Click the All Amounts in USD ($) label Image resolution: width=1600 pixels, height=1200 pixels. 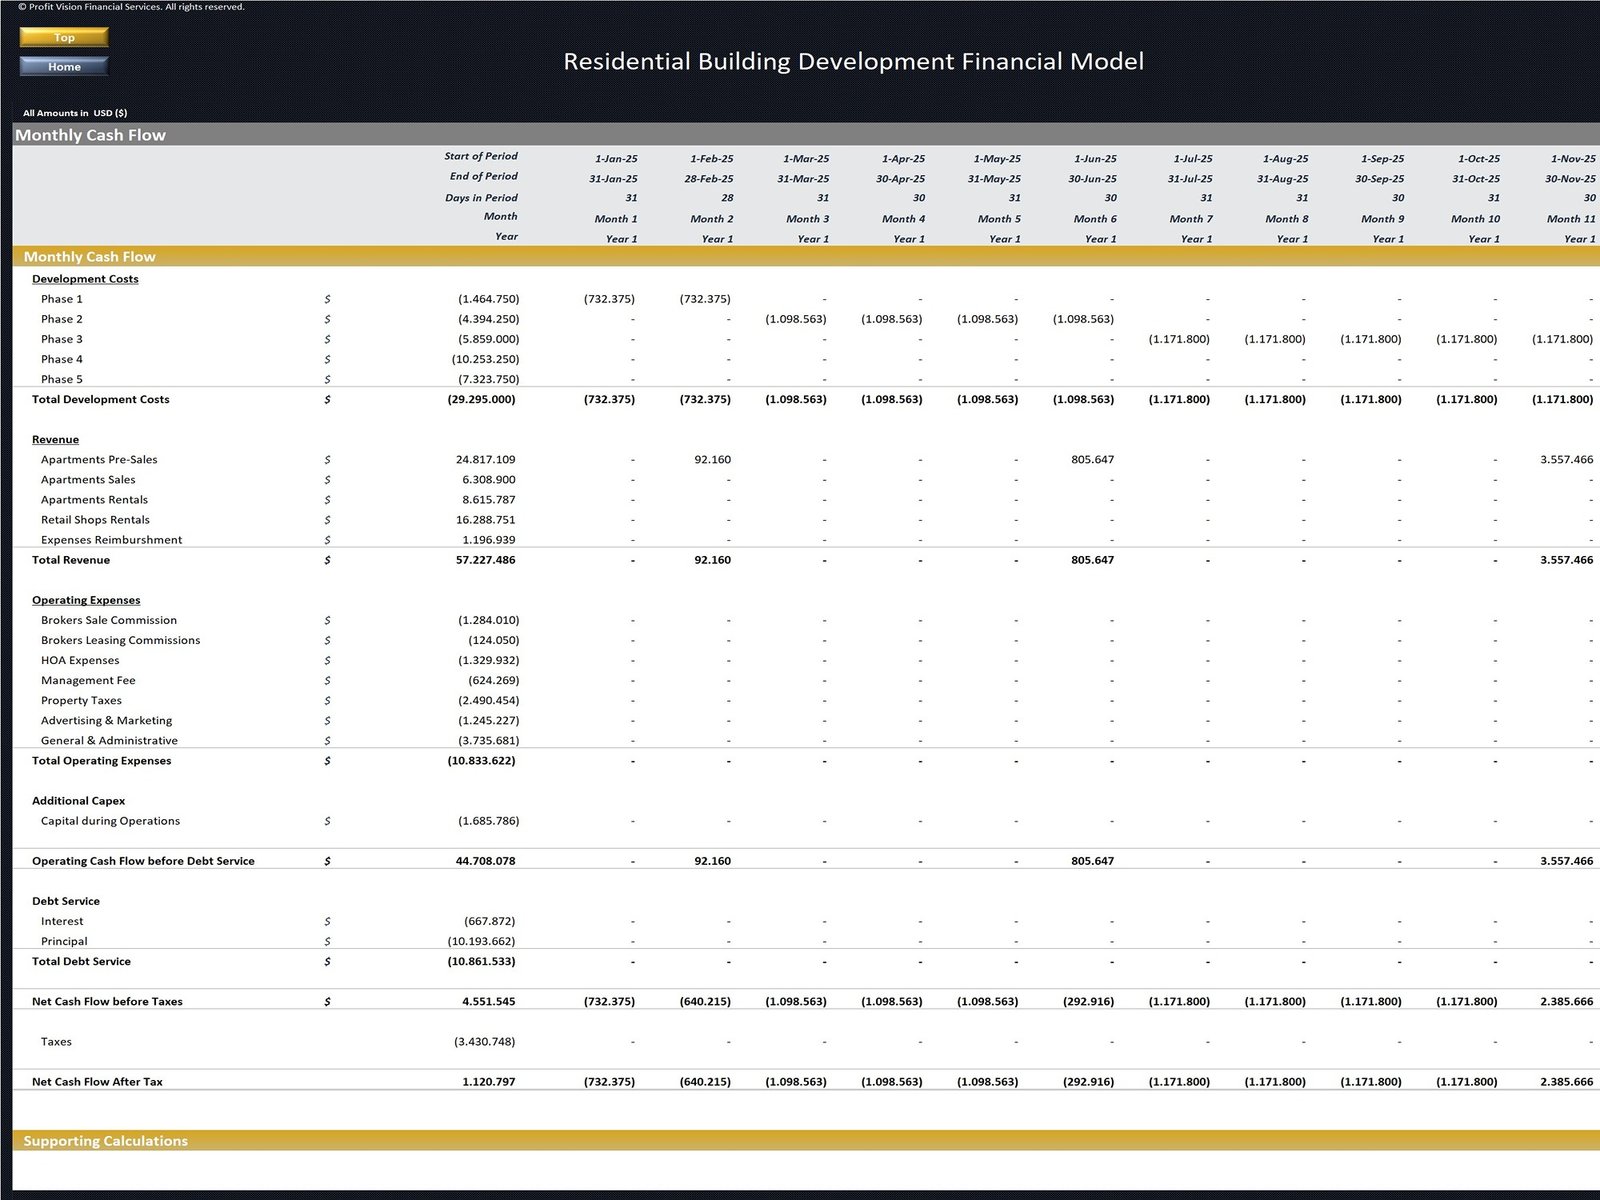75,113
